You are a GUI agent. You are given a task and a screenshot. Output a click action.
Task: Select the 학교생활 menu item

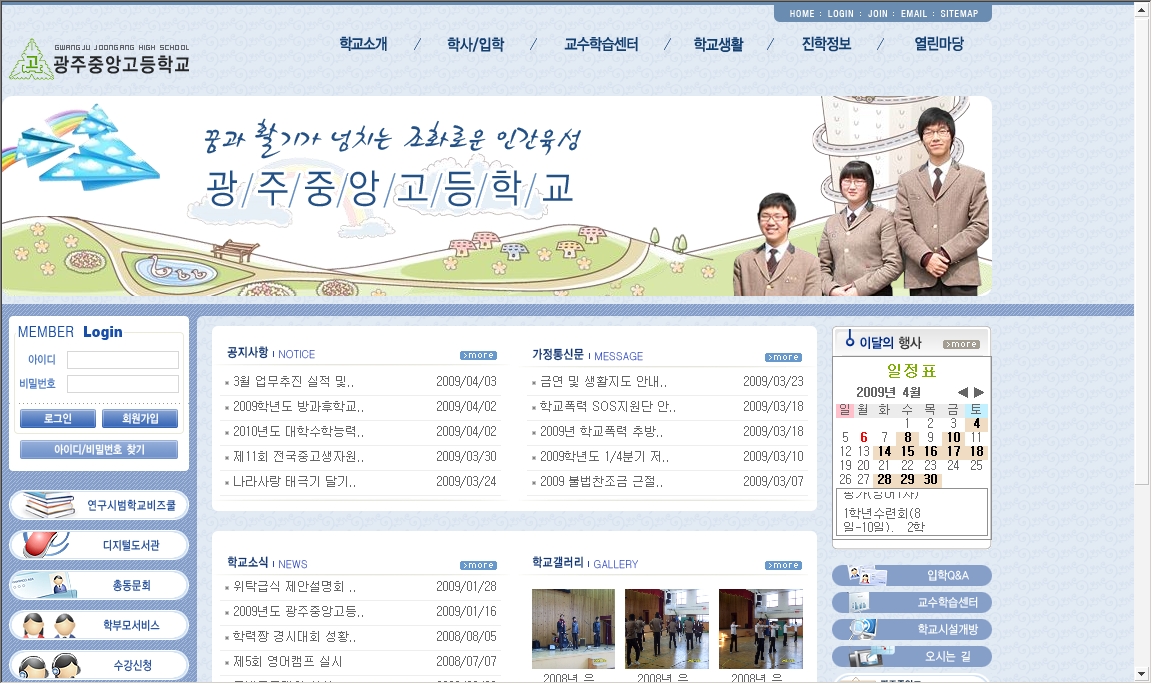coord(718,44)
